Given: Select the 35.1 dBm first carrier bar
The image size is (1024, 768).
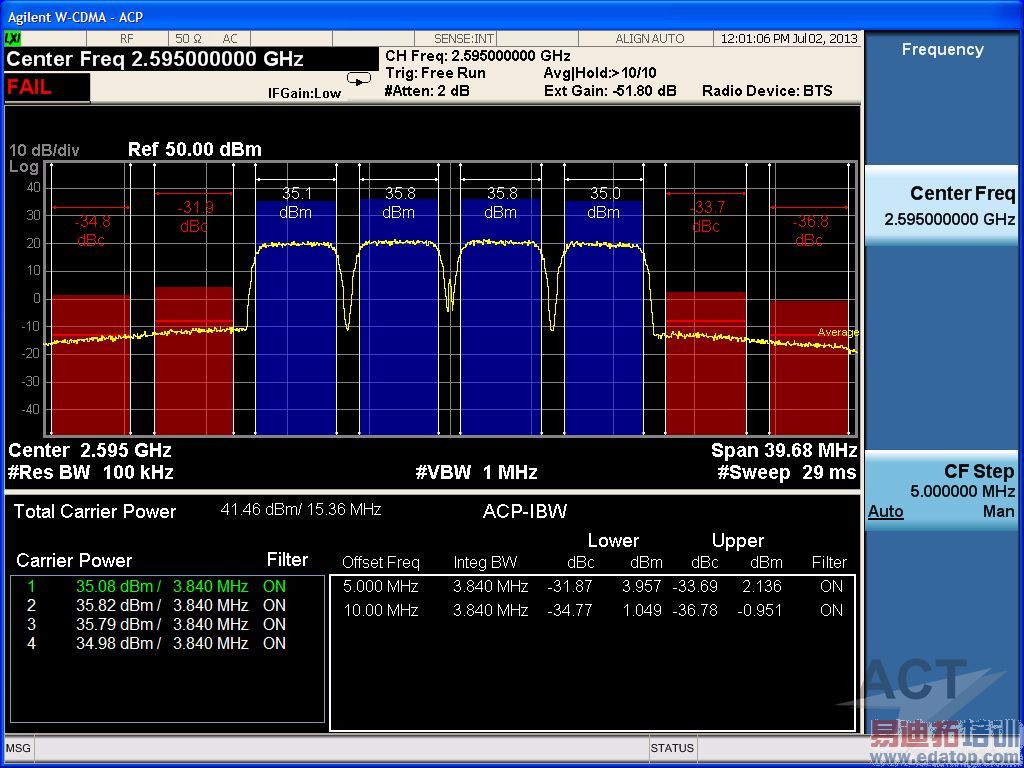Looking at the screenshot, I should [x=295, y=318].
